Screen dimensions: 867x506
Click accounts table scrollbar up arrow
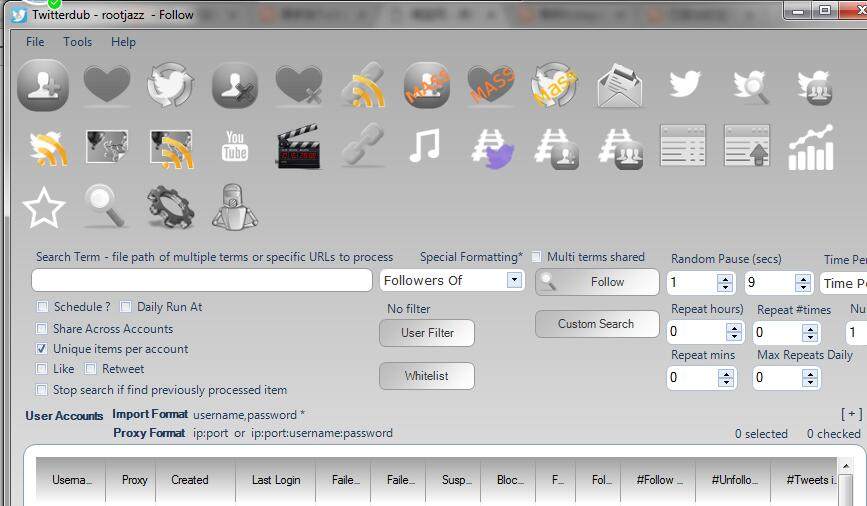pyautogui.click(x=845, y=466)
